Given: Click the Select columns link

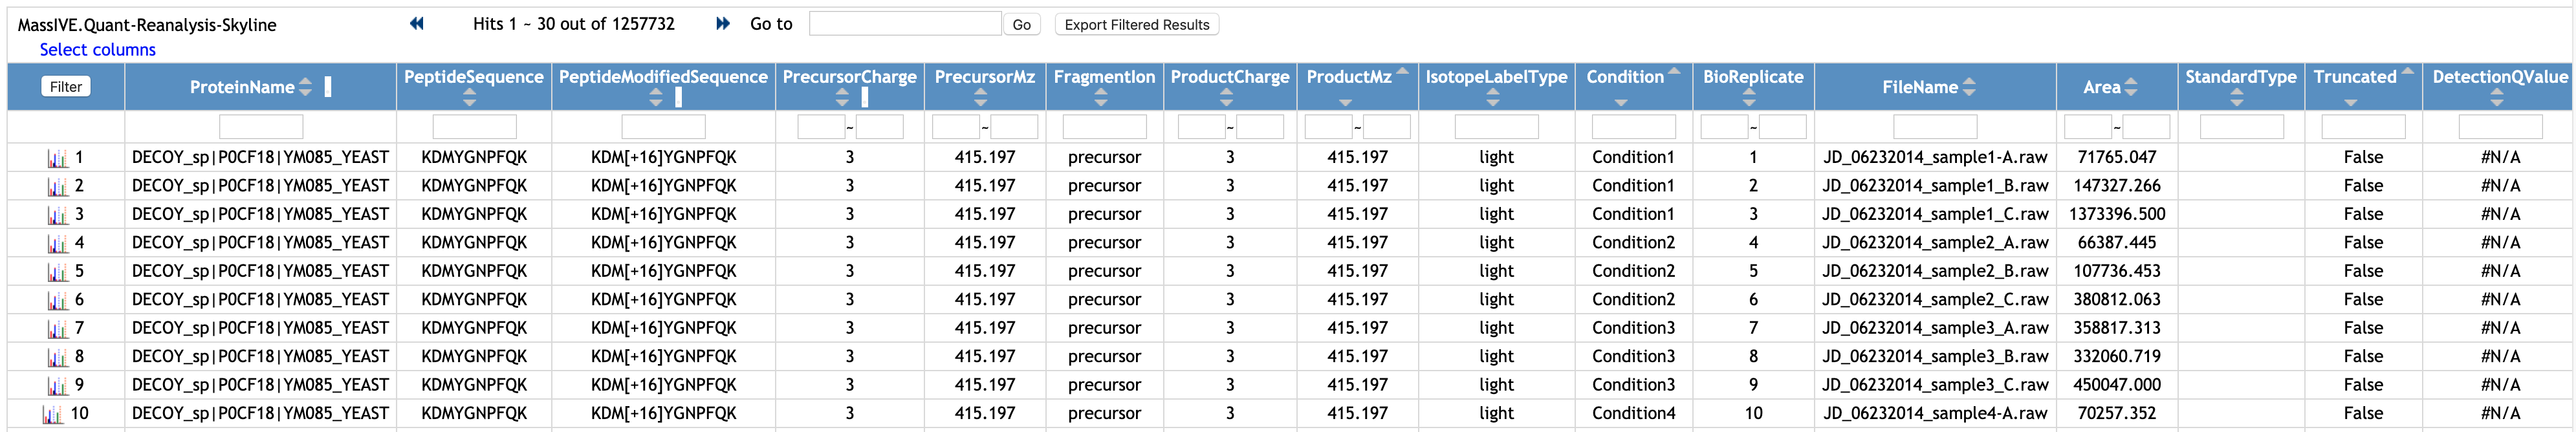Looking at the screenshot, I should tap(97, 50).
